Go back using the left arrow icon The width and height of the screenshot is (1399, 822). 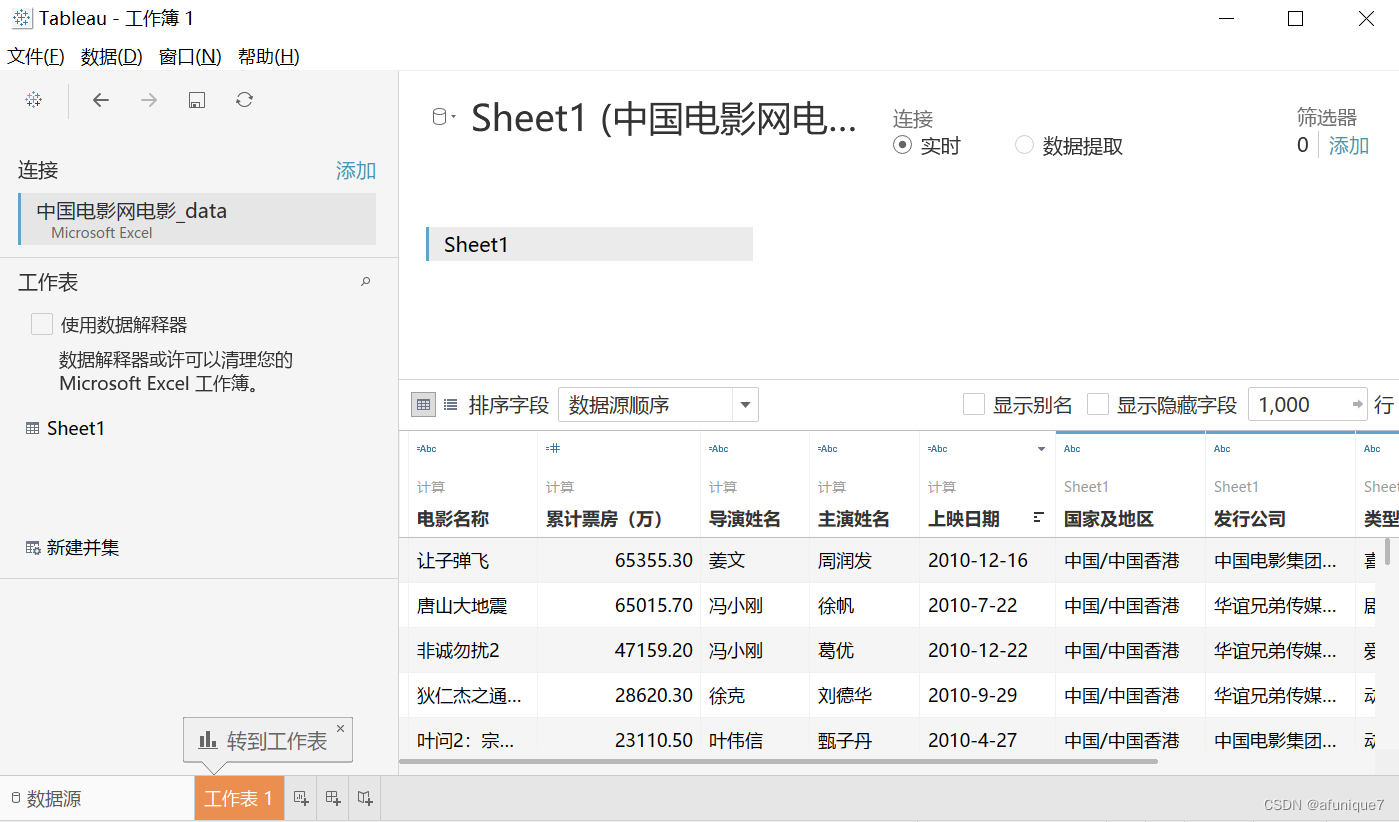(101, 100)
